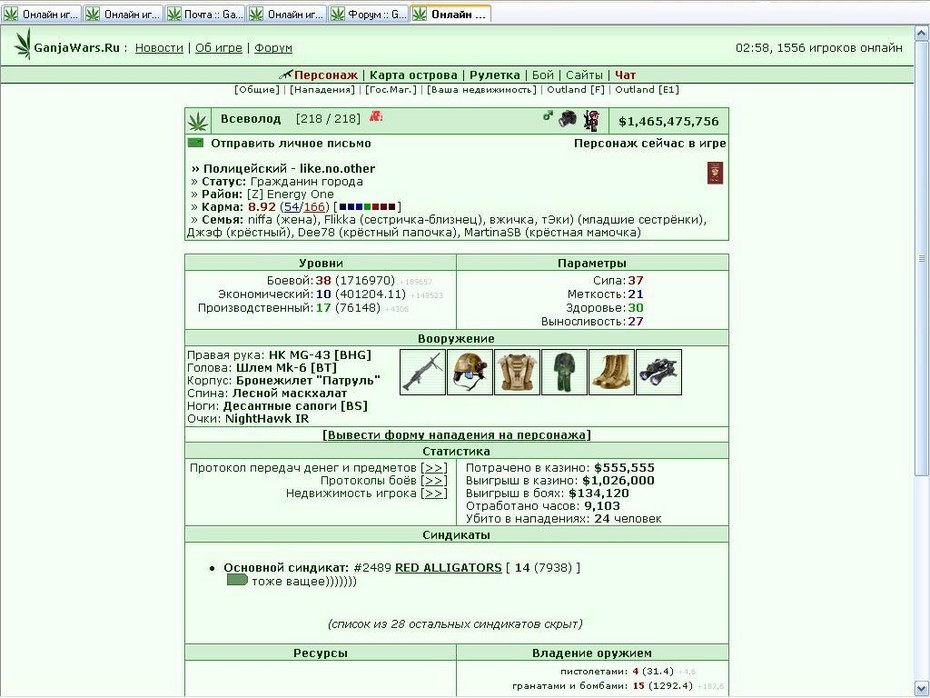This screenshot has height=698, width=930.
Task: Open the Новости link in header
Action: pyautogui.click(x=159, y=48)
